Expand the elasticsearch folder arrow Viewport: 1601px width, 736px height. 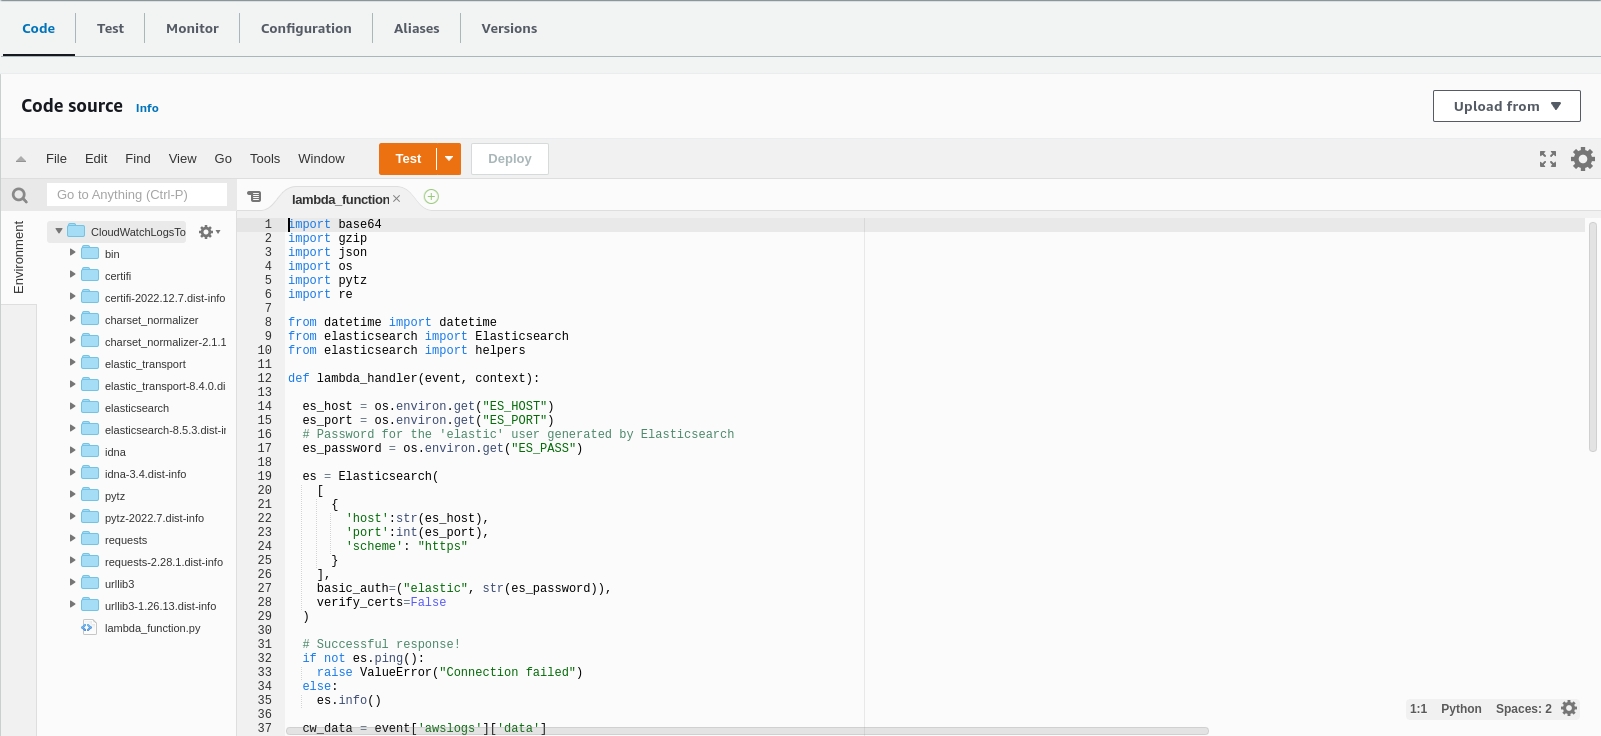(x=72, y=407)
